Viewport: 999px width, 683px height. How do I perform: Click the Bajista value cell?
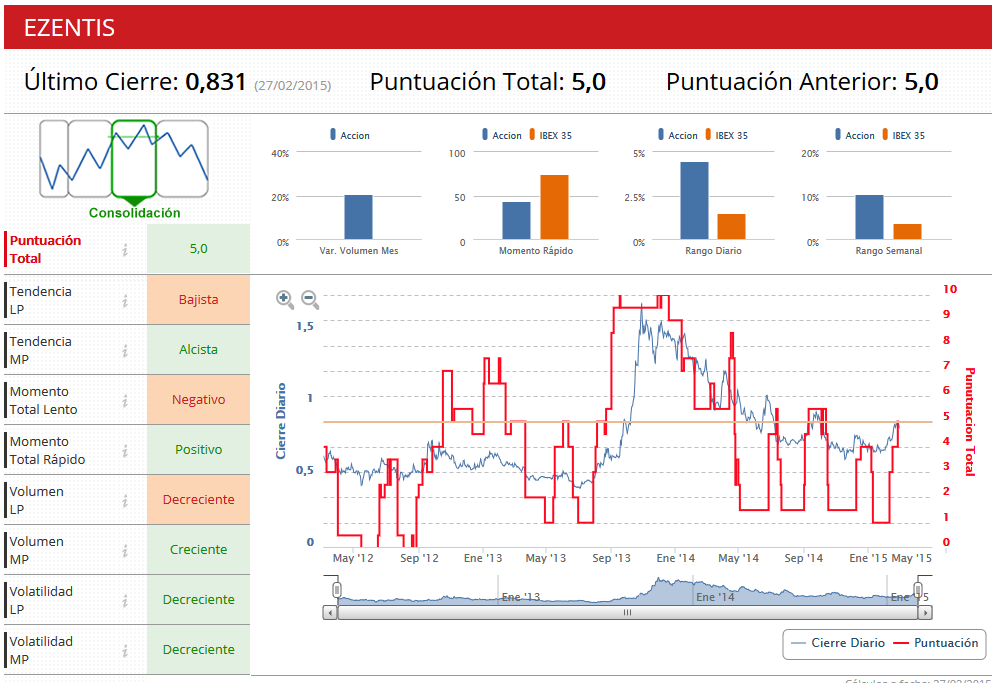198,299
